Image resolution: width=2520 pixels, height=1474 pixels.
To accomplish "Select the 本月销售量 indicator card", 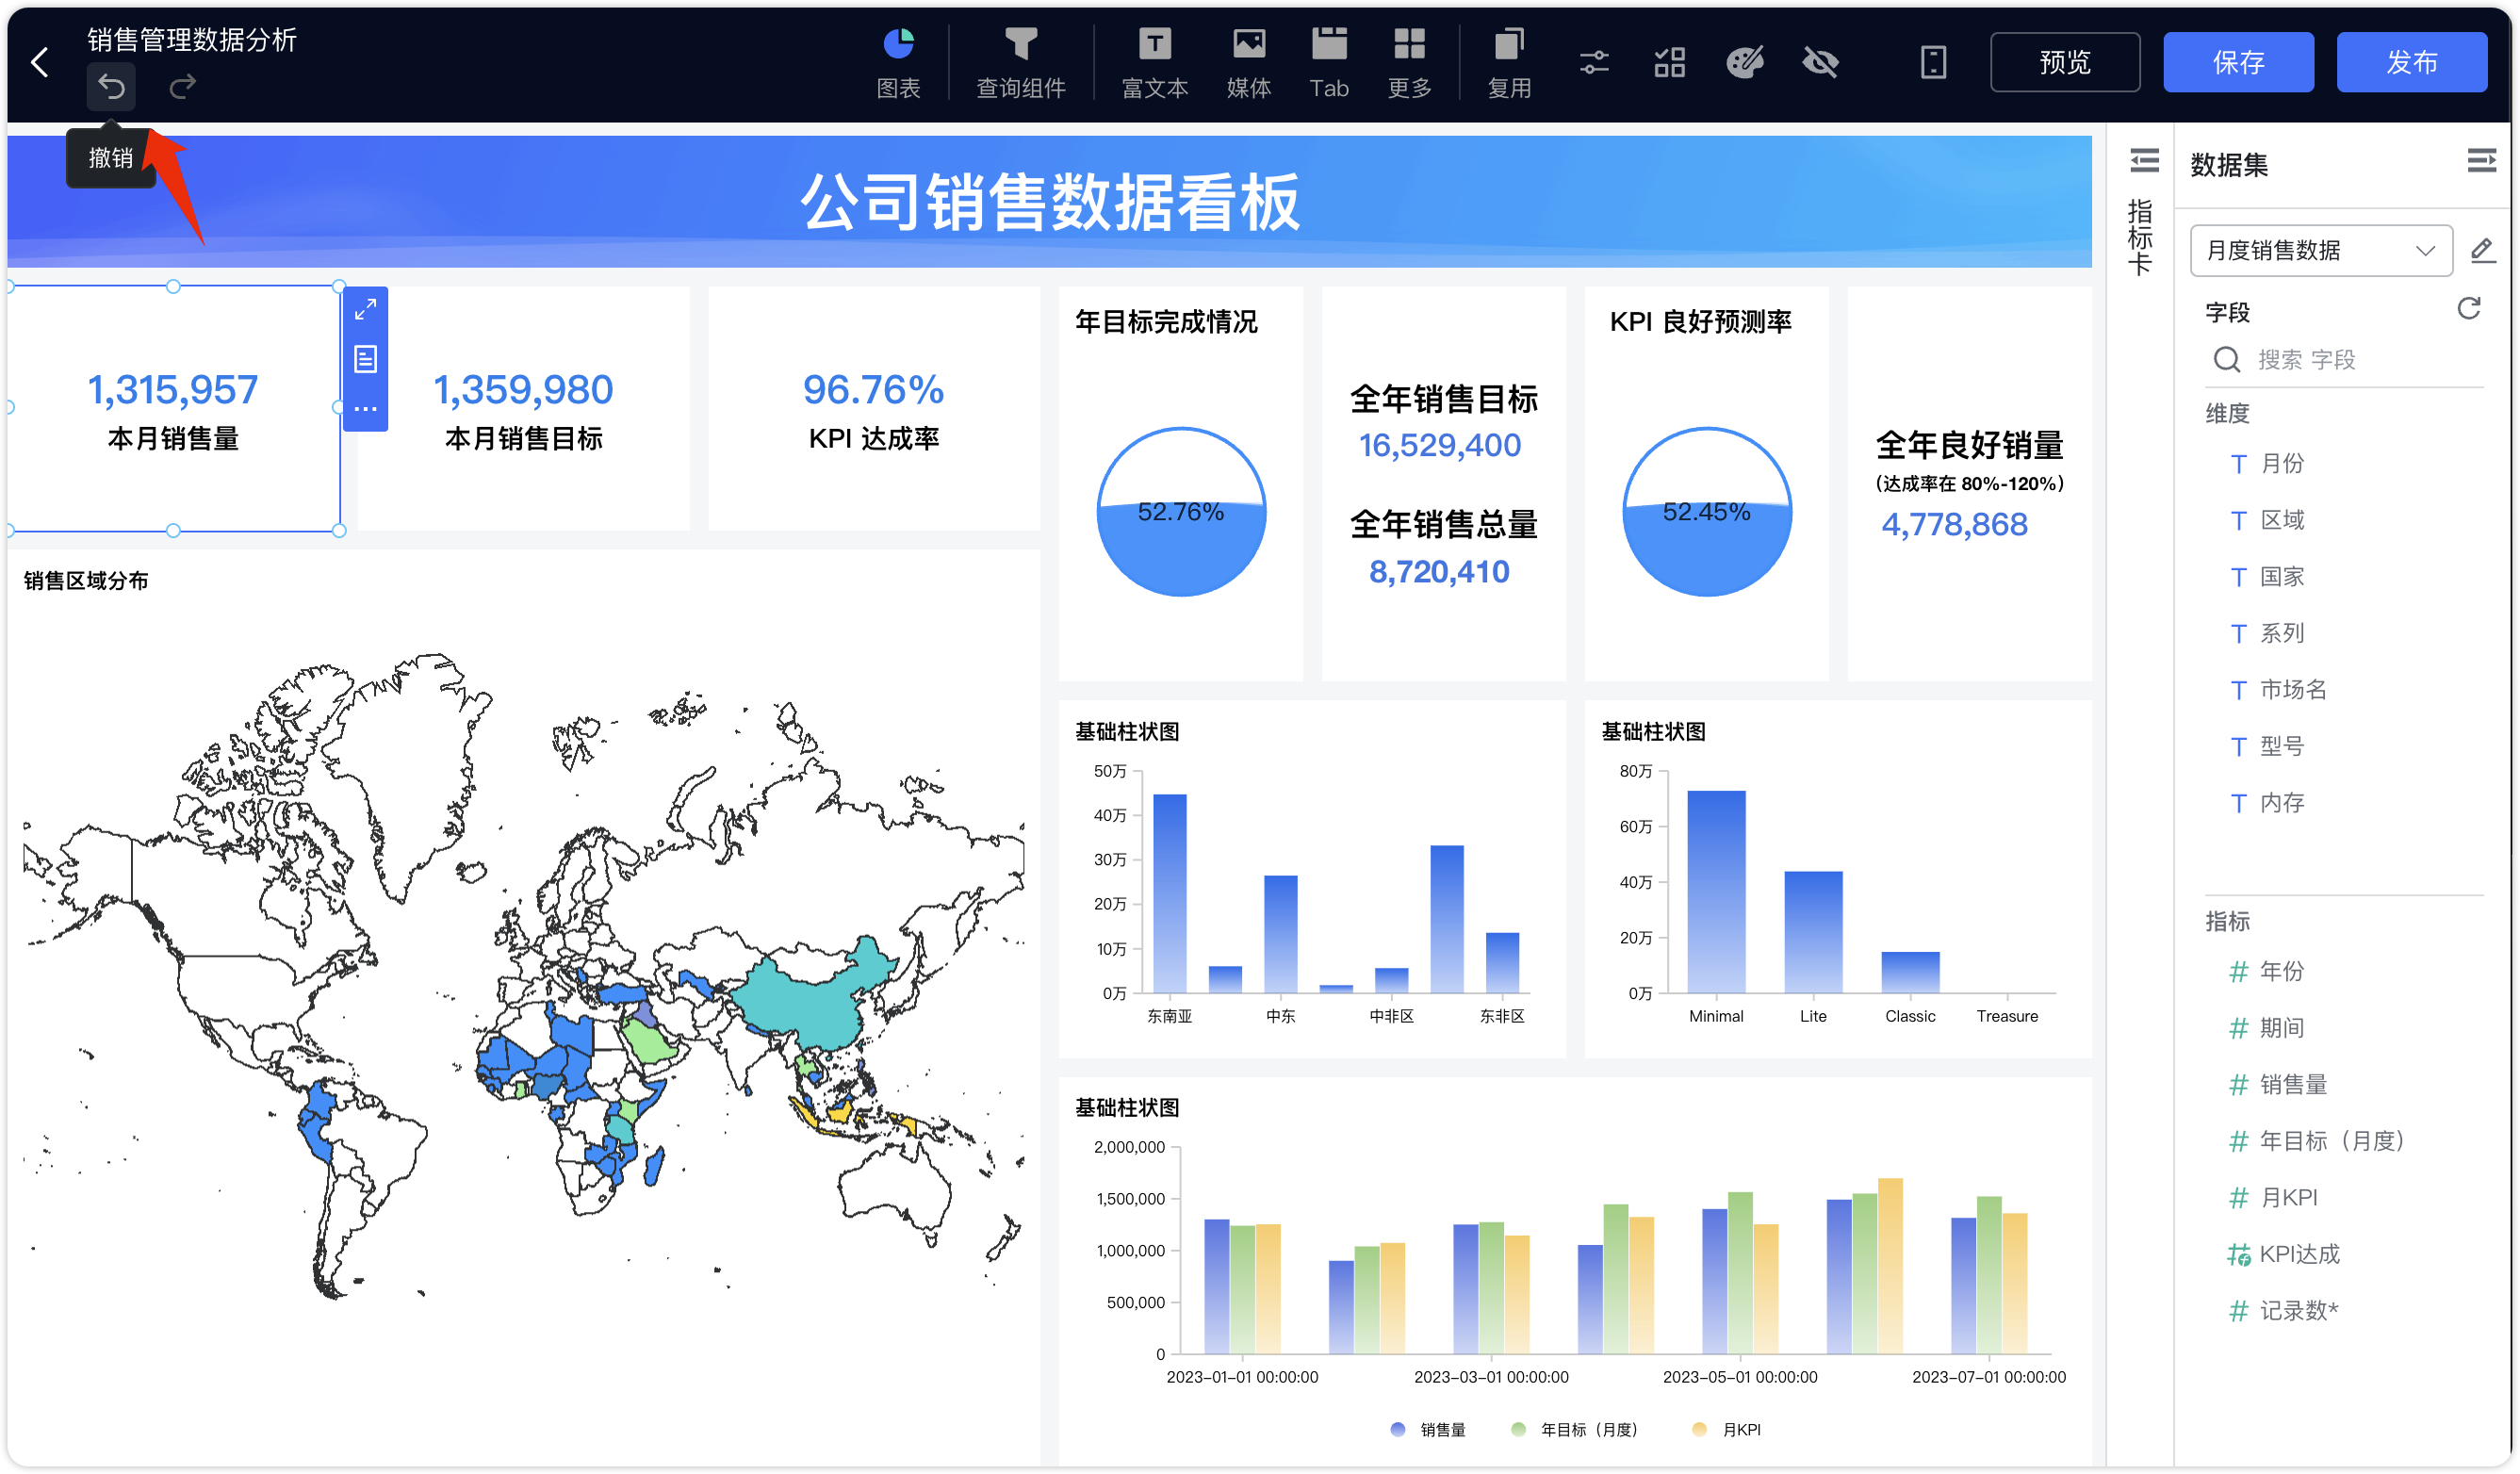I will (x=173, y=409).
